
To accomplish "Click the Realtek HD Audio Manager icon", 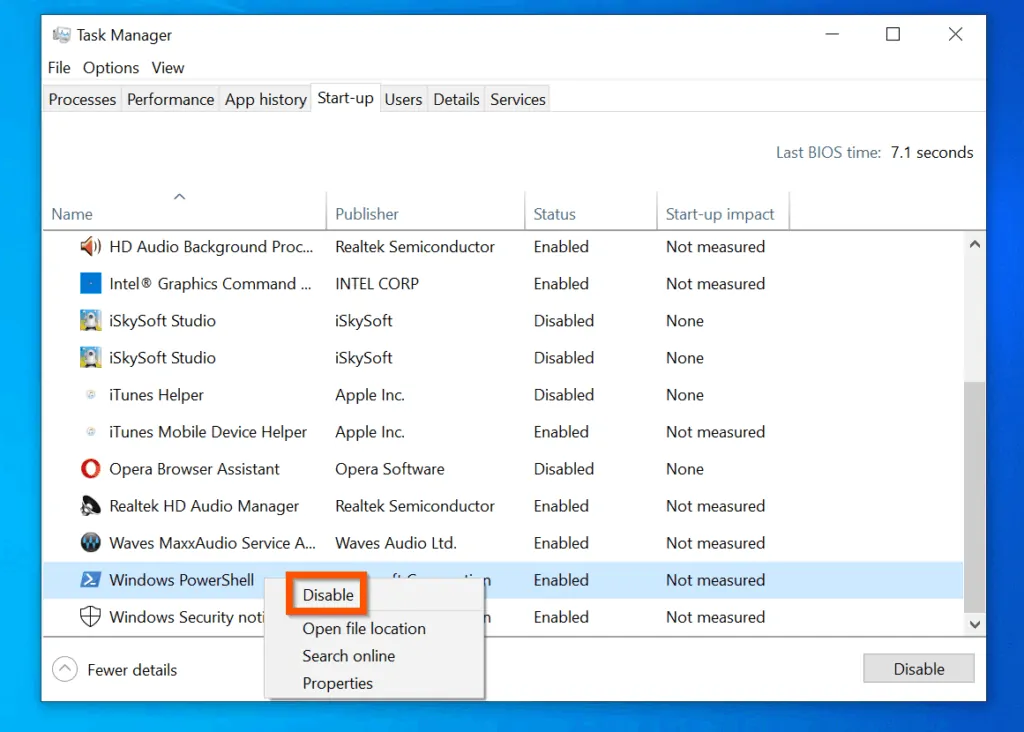I will (x=90, y=506).
